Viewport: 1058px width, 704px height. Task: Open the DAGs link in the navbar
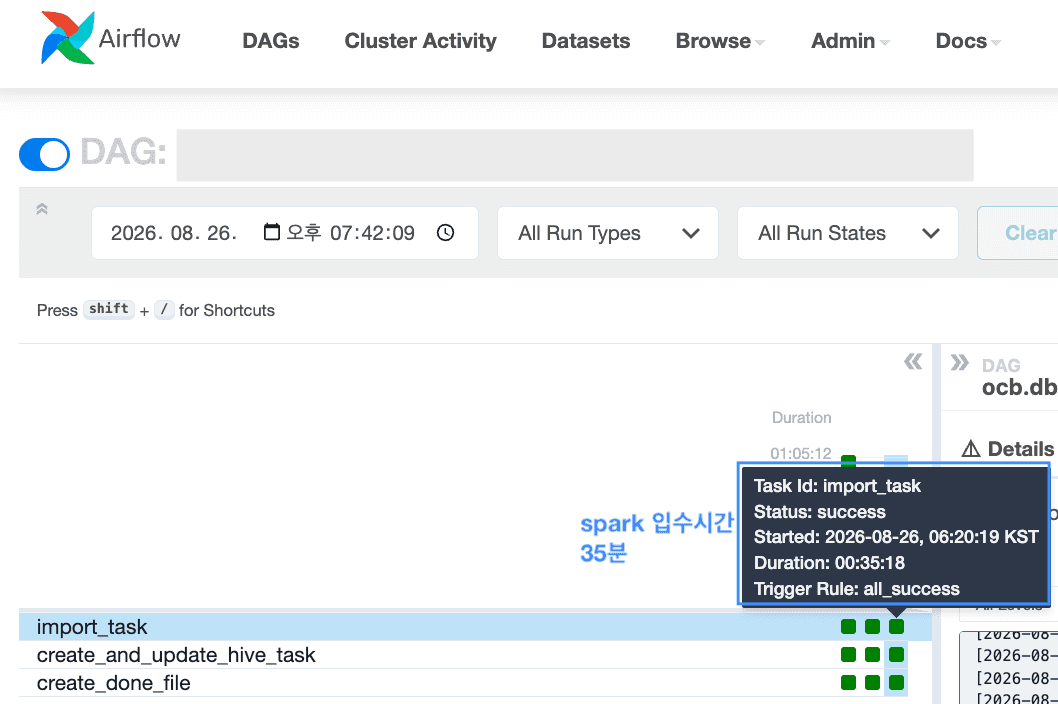(x=271, y=41)
